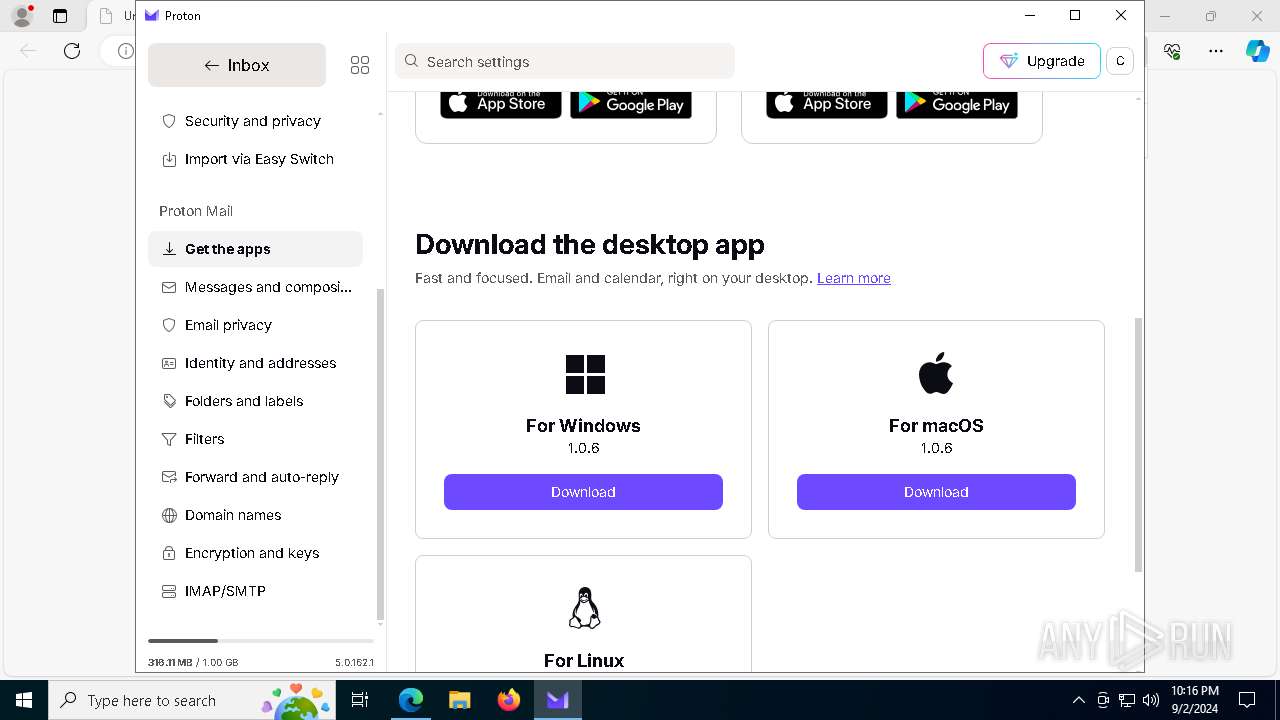
Task: Click the Learn more link
Action: pos(854,278)
